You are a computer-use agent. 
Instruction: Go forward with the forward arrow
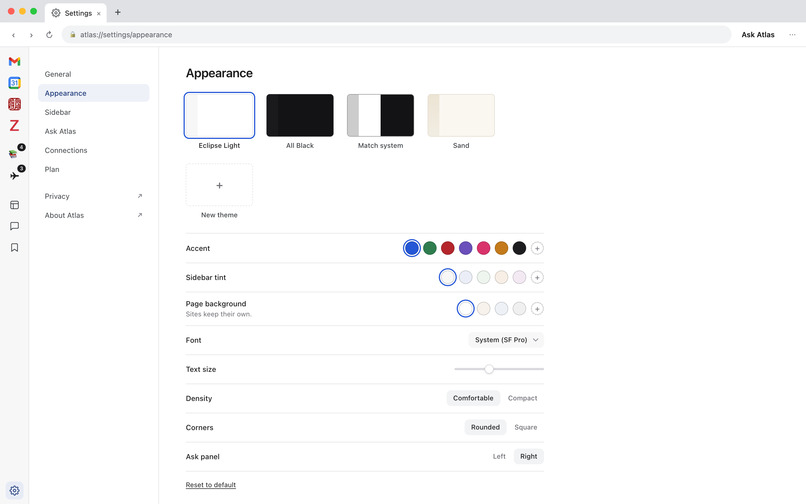tap(31, 35)
